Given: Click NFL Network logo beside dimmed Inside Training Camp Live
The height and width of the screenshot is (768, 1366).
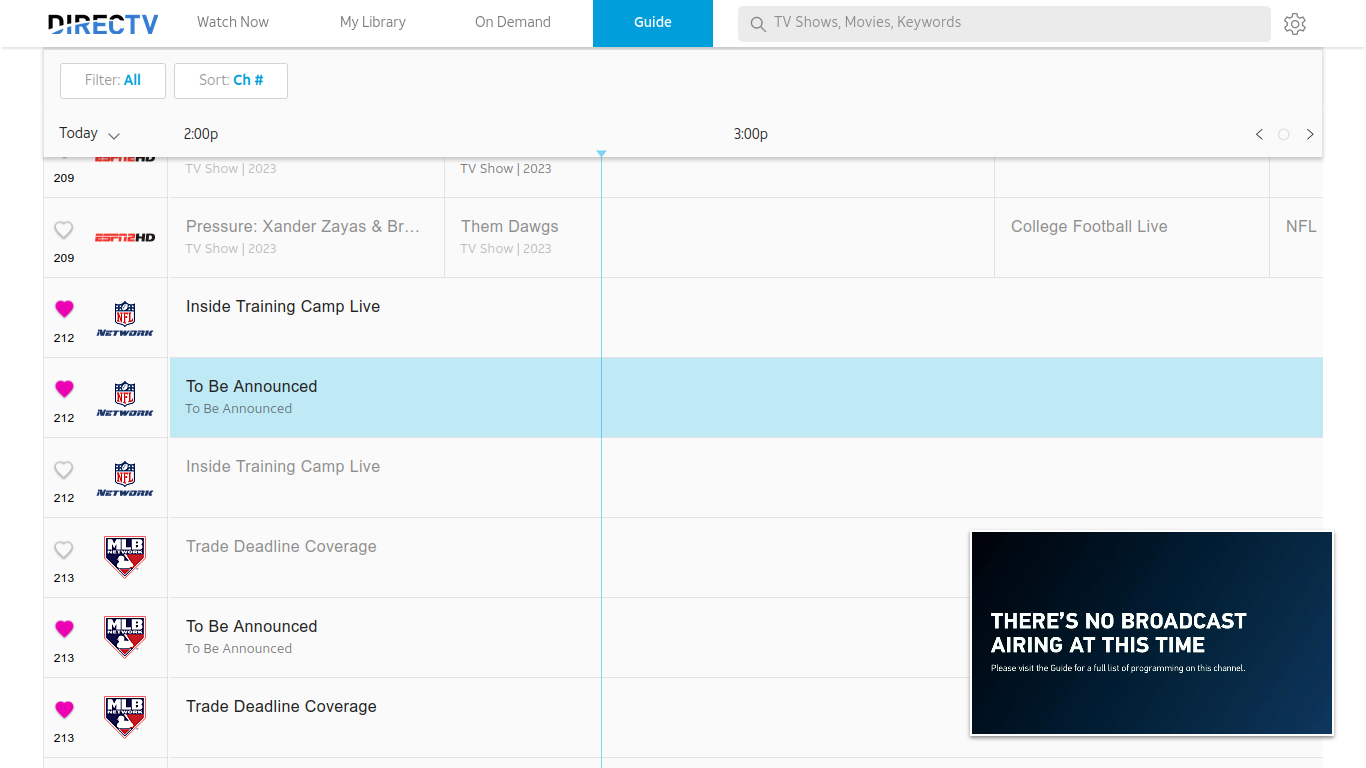Looking at the screenshot, I should click(x=125, y=478).
